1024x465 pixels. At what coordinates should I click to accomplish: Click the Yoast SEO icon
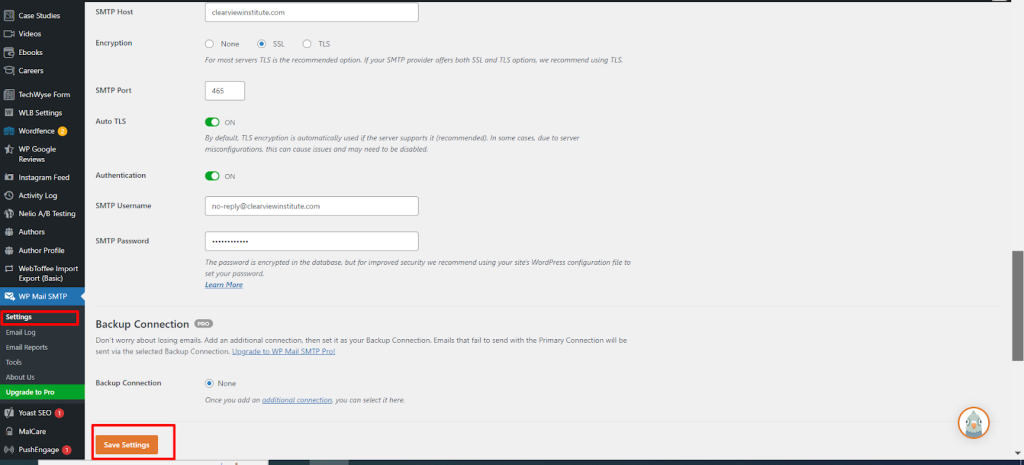click(x=10, y=413)
